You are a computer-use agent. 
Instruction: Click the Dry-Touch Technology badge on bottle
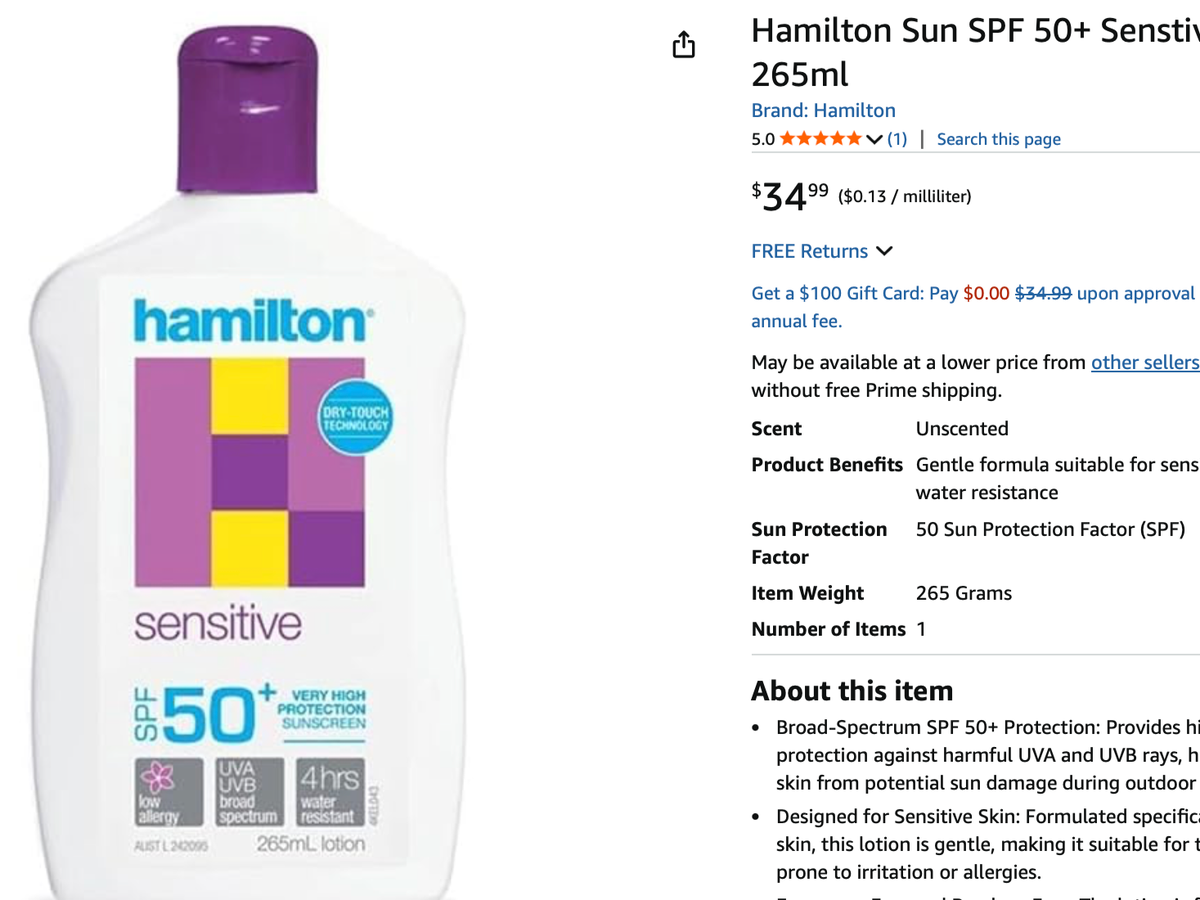point(355,418)
